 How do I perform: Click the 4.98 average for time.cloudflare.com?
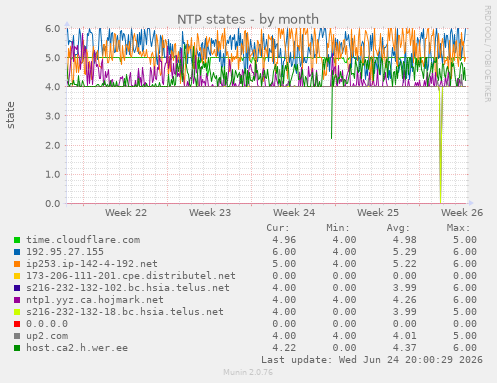coord(404,240)
